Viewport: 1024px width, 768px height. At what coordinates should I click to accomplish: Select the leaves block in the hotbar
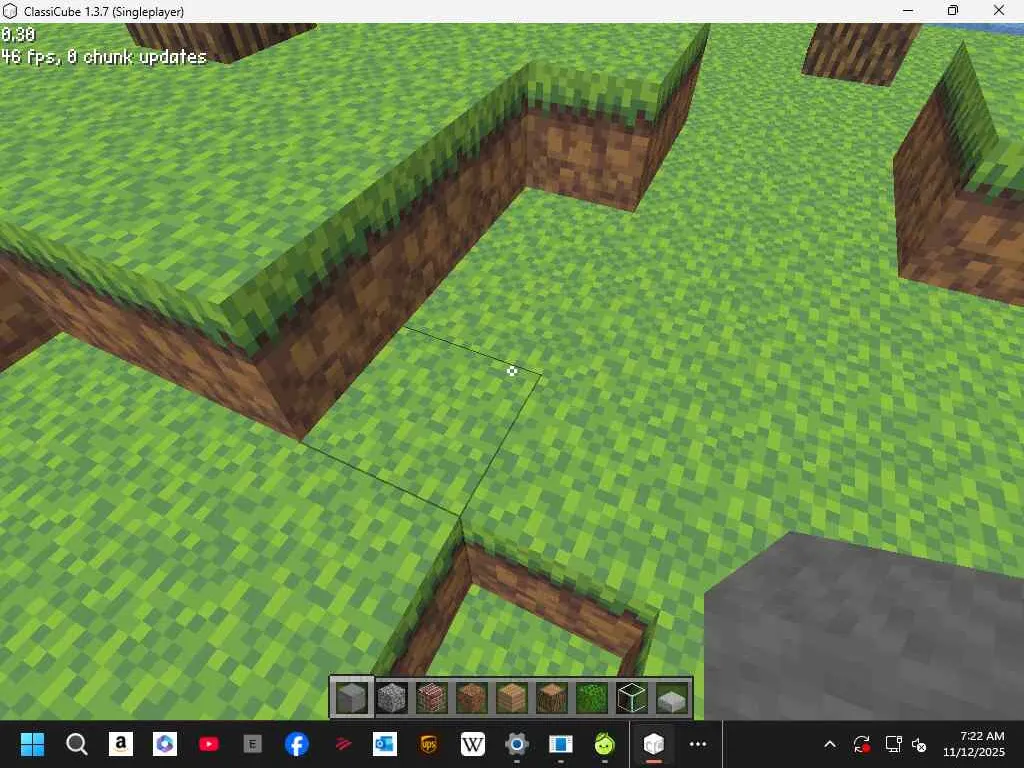pos(591,697)
